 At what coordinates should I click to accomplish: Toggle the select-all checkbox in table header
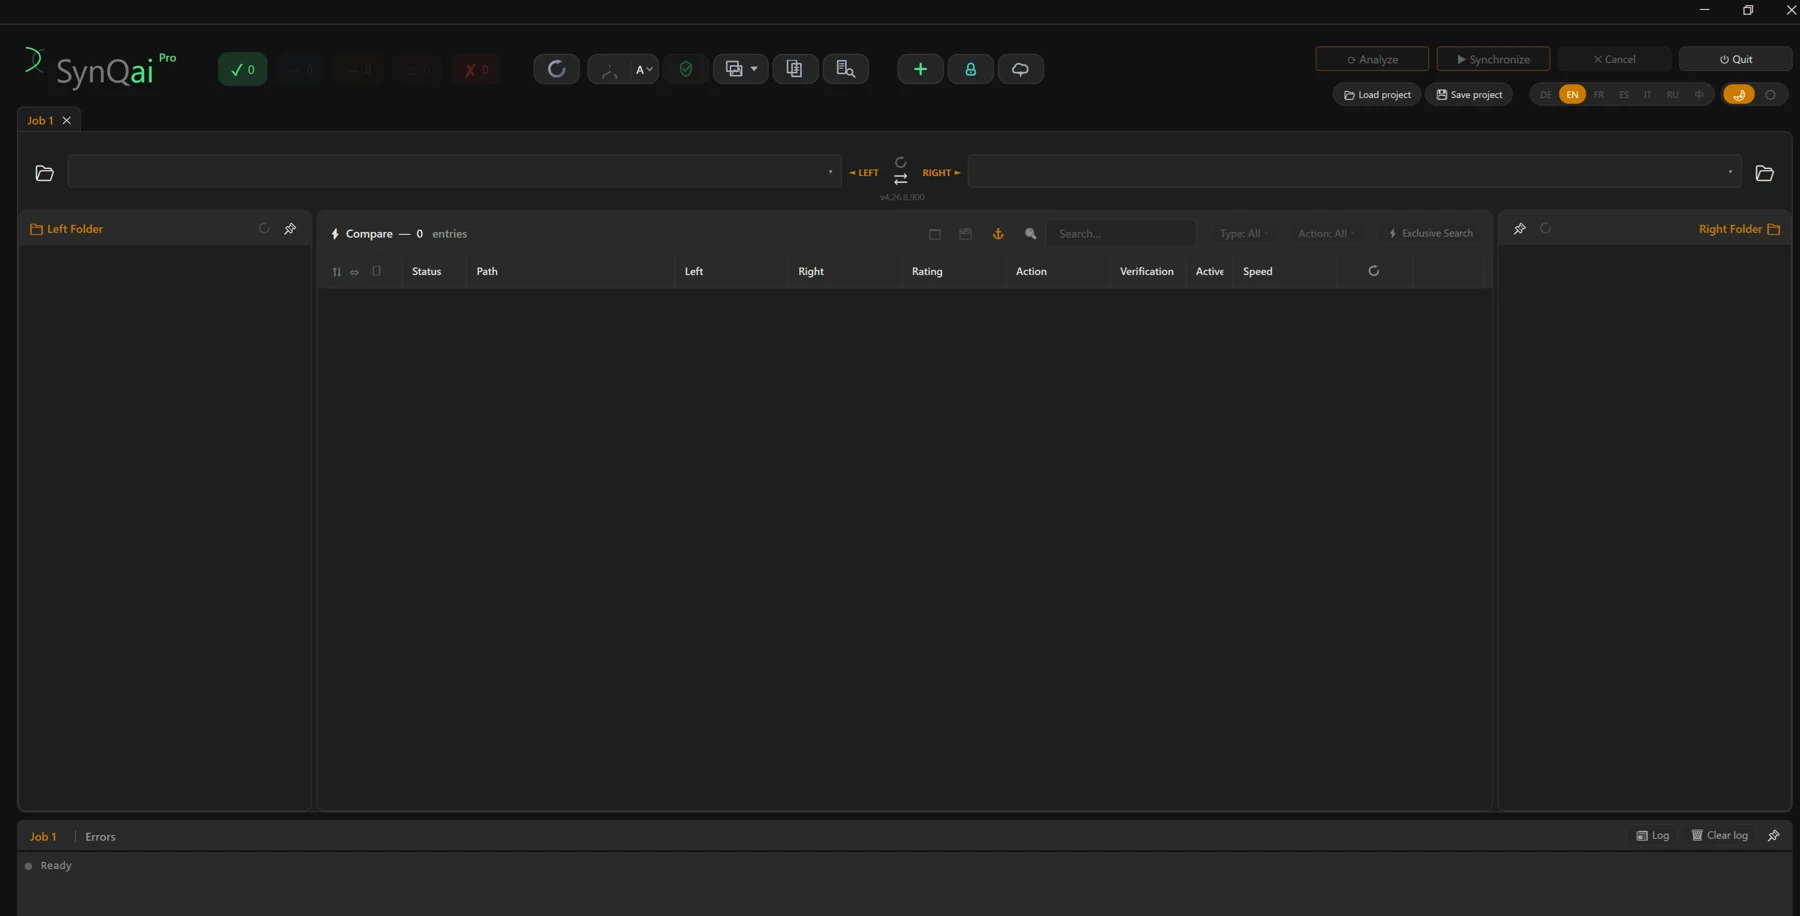(x=376, y=271)
